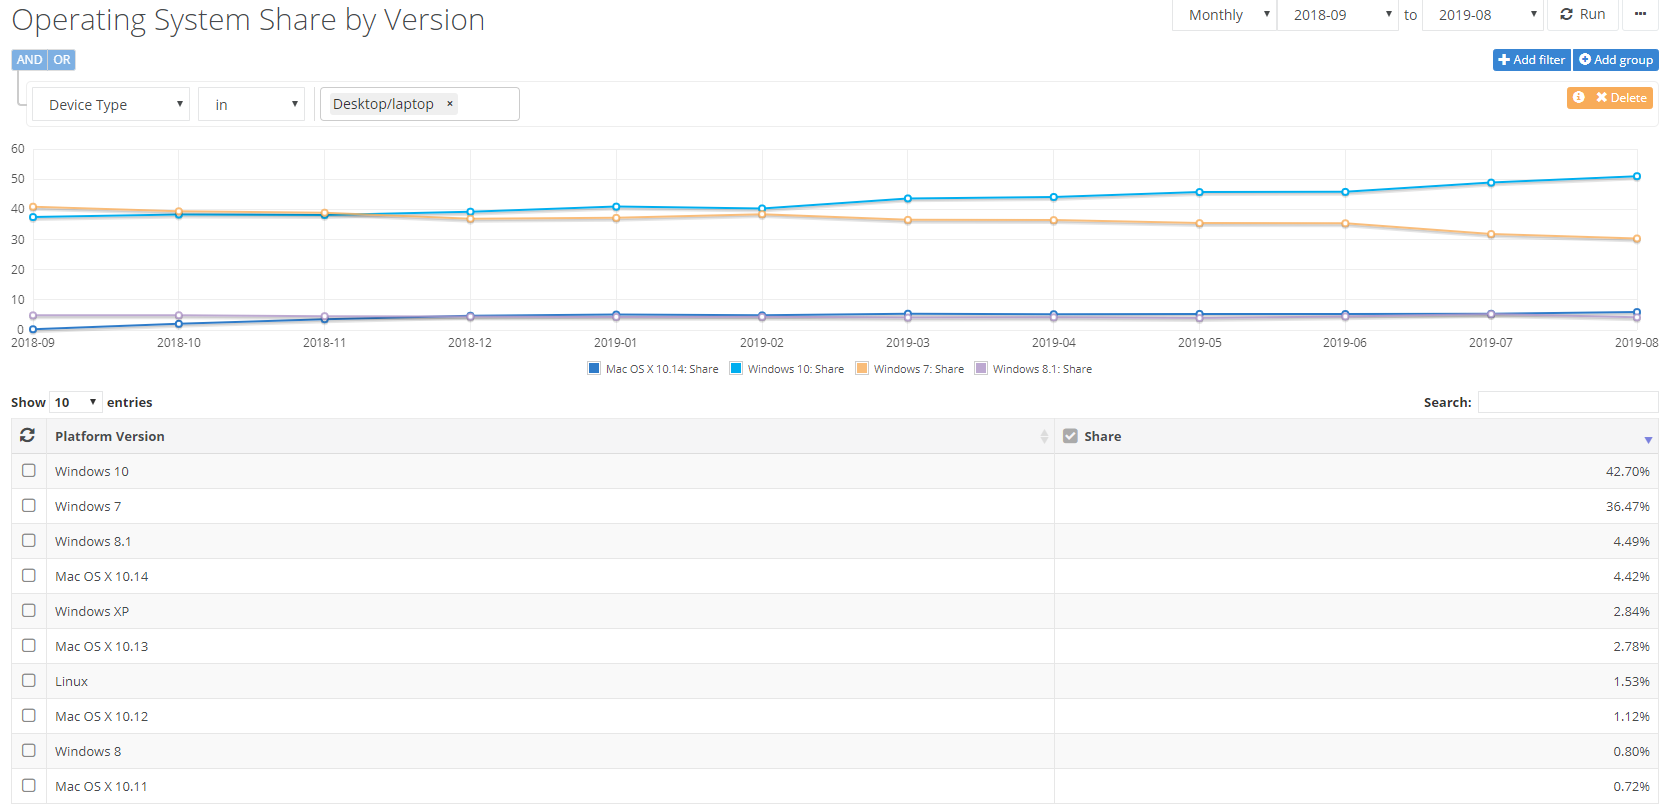Toggle Windows 10 legend color box

(736, 369)
